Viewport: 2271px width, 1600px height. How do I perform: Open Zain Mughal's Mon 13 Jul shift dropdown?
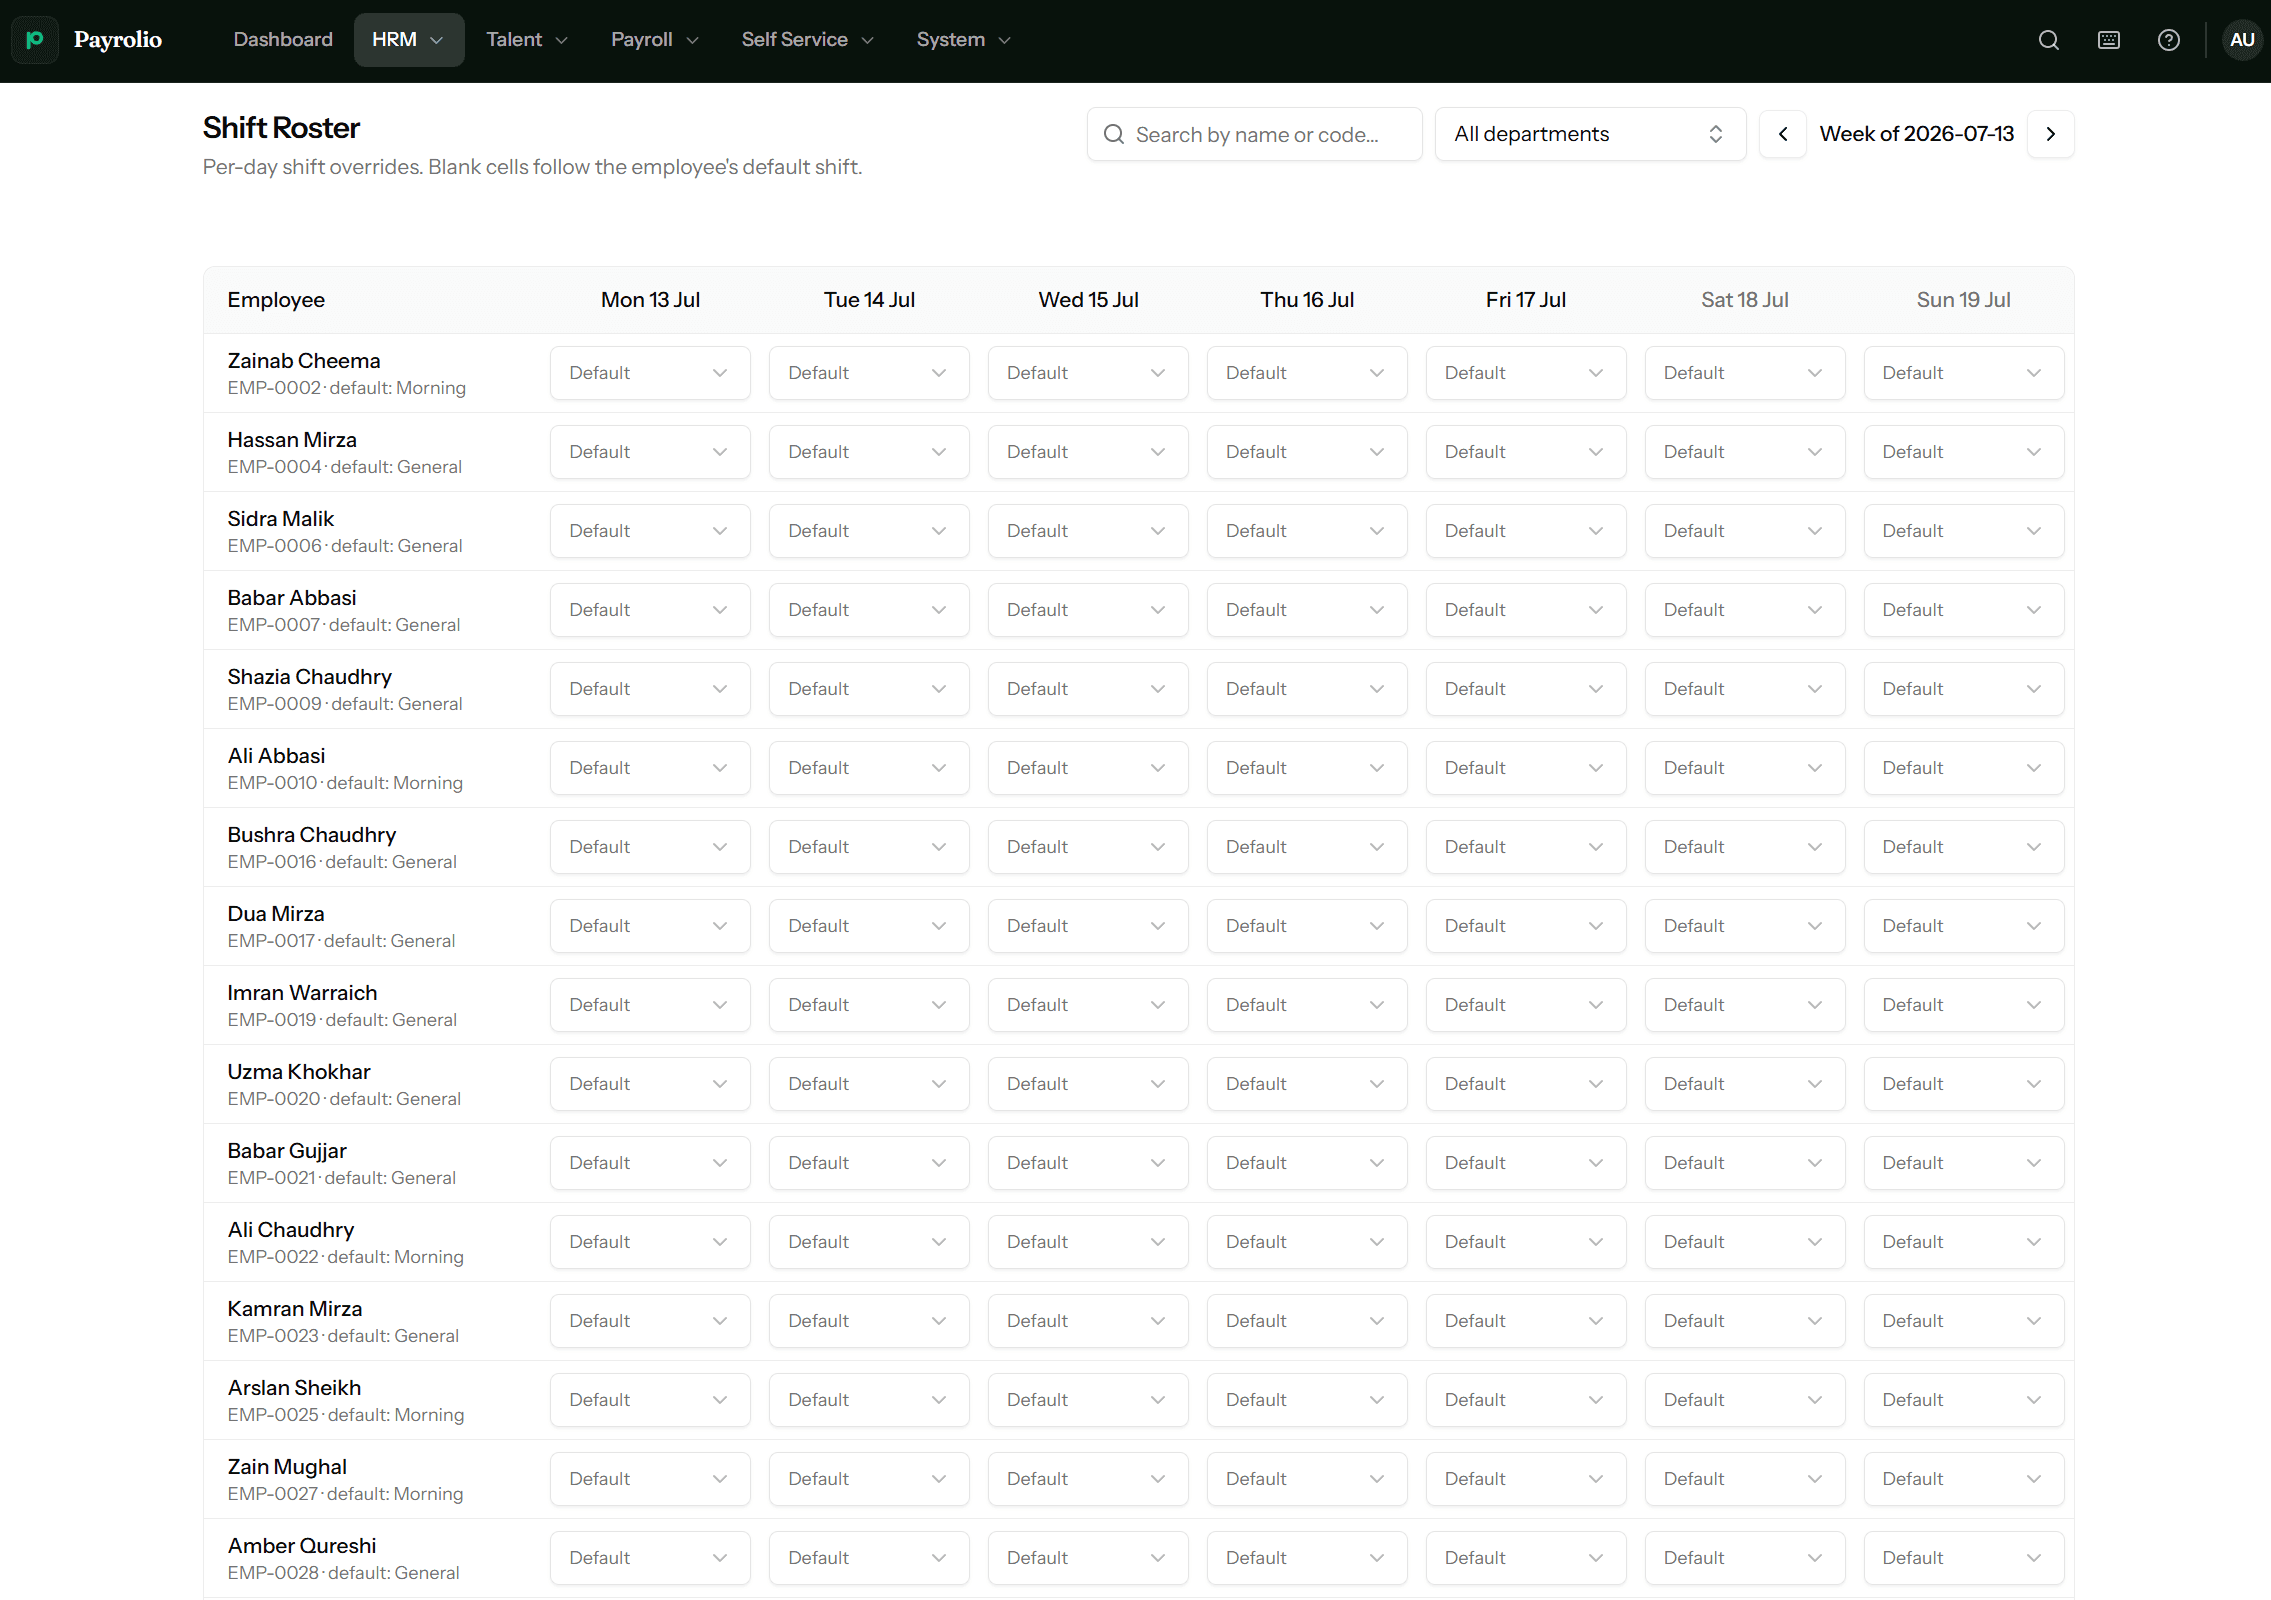point(650,1479)
